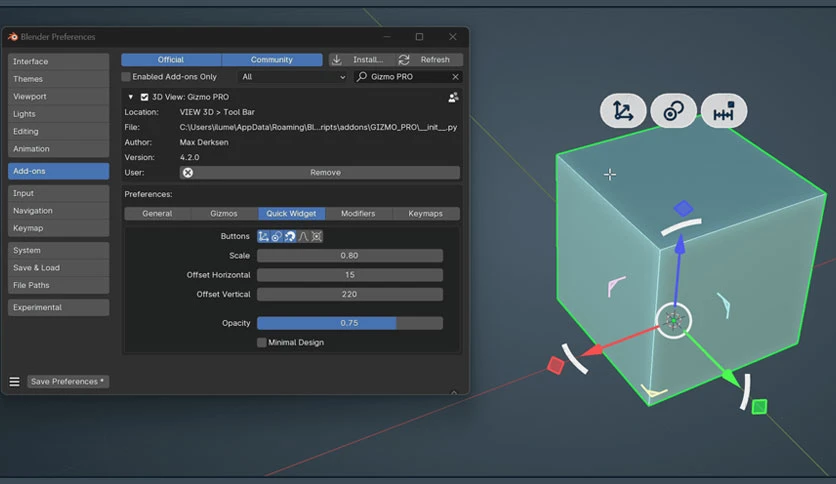The width and height of the screenshot is (836, 484).
Task: Click the snap increment widget in viewport
Action: point(724,111)
